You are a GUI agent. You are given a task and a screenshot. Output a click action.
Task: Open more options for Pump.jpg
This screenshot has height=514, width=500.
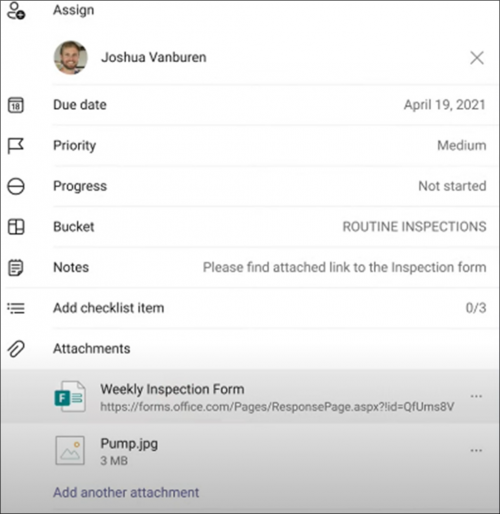(x=476, y=451)
